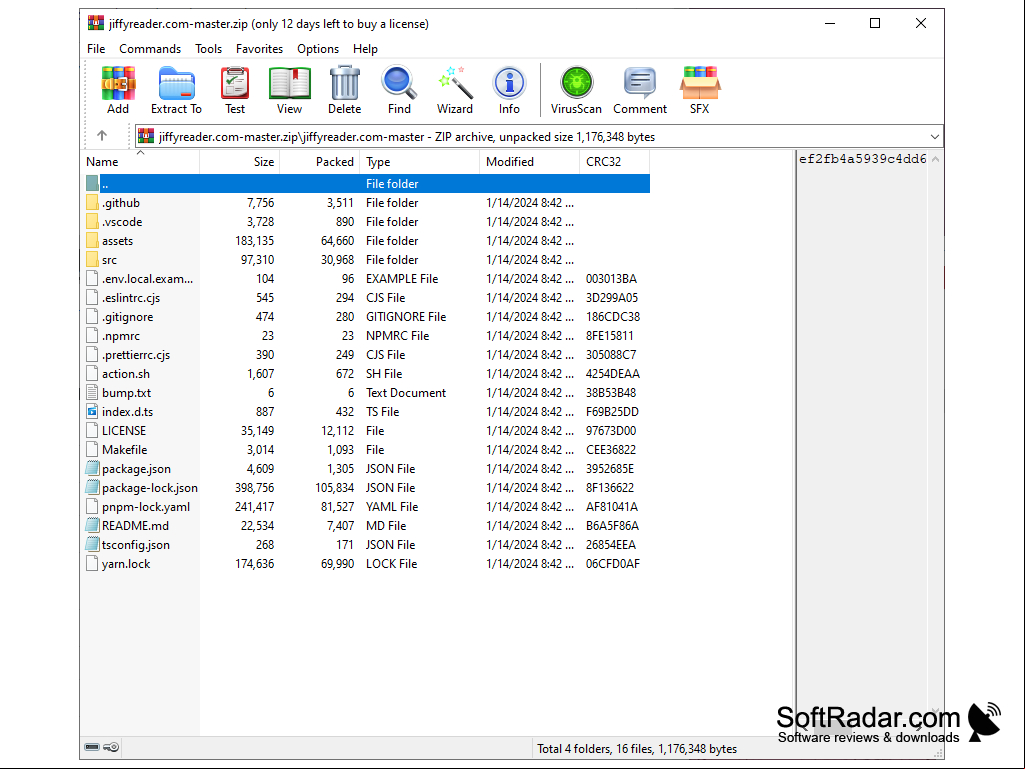The width and height of the screenshot is (1025, 769).
Task: Click the key icon in status bar
Action: pos(111,747)
